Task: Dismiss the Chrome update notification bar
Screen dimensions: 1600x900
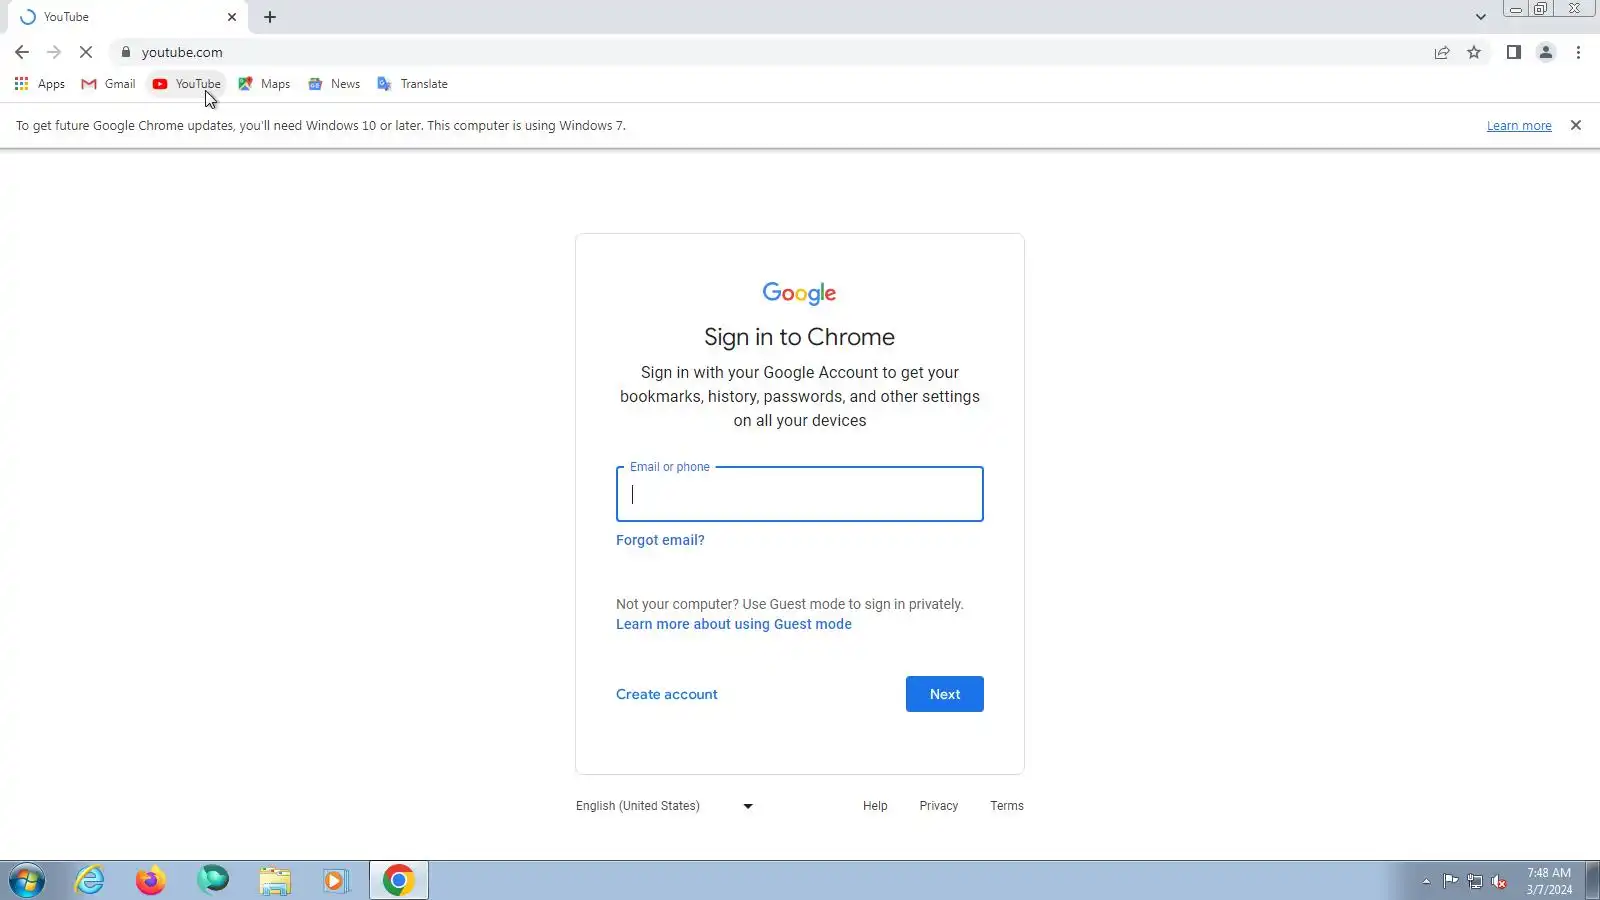Action: tap(1576, 125)
